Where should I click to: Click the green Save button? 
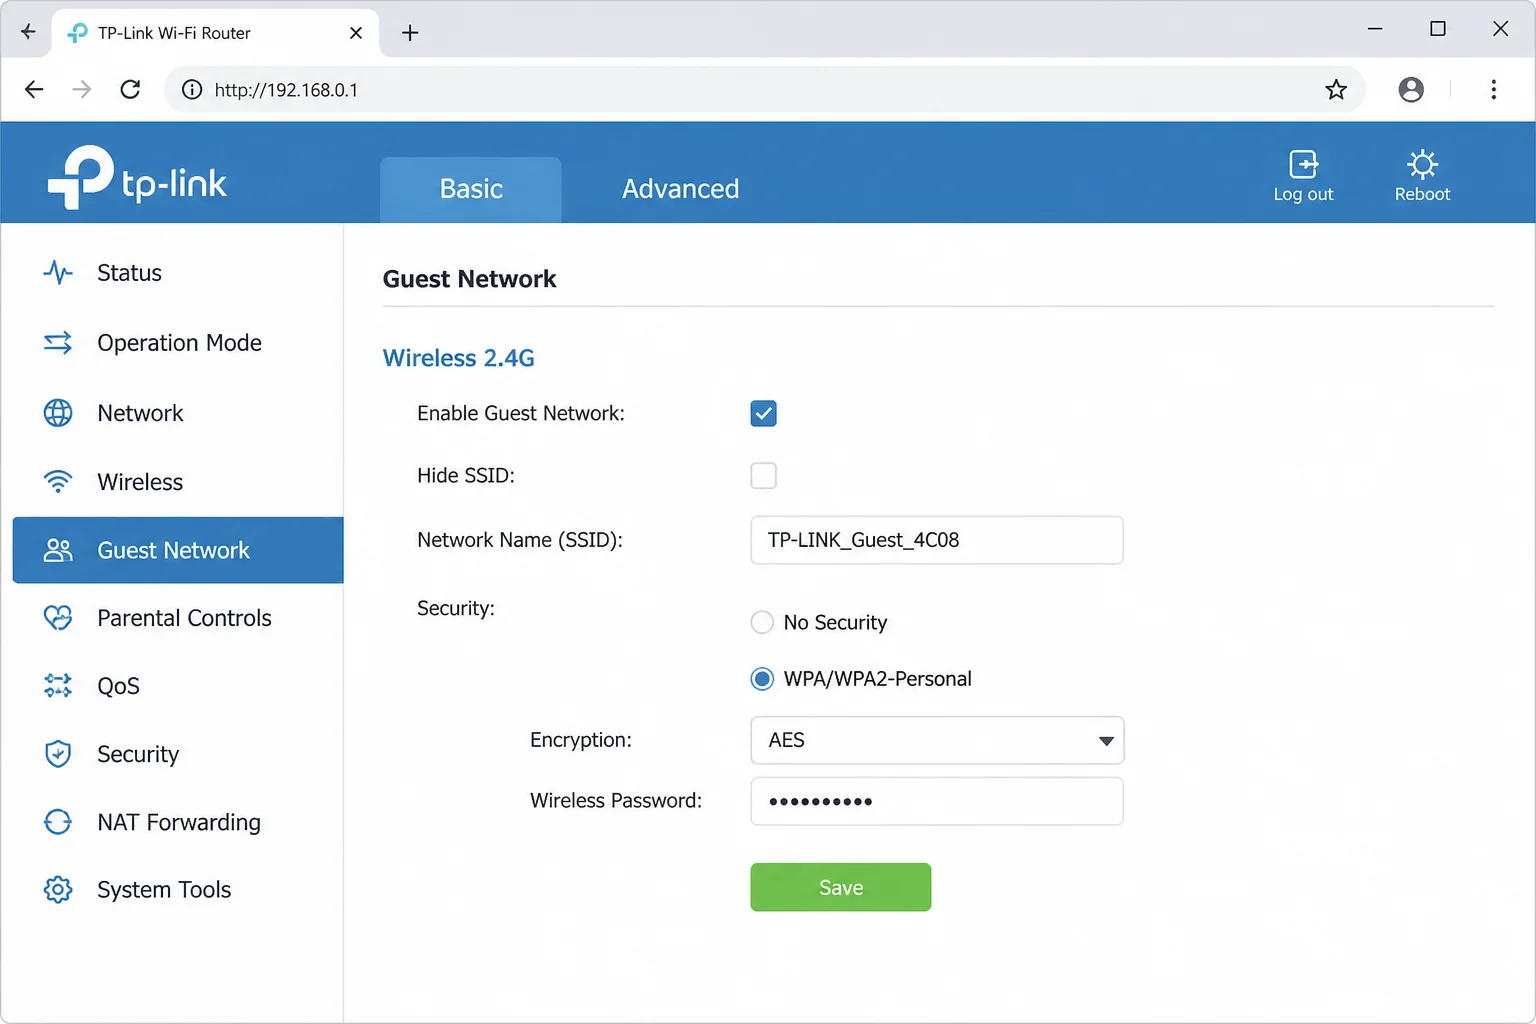pyautogui.click(x=841, y=887)
